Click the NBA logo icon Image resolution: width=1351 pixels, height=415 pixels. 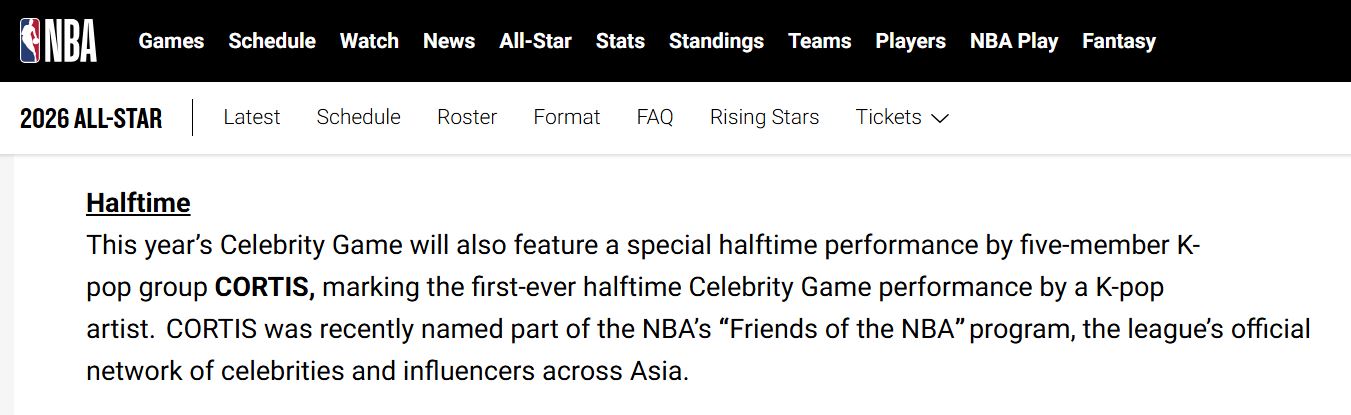(58, 41)
